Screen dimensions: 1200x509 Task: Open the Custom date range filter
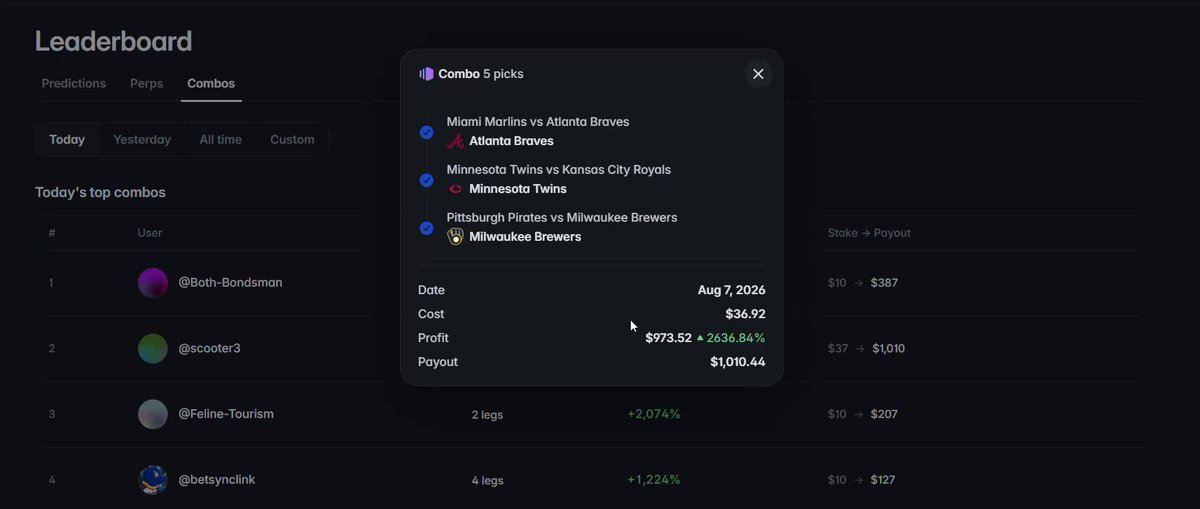pos(292,140)
